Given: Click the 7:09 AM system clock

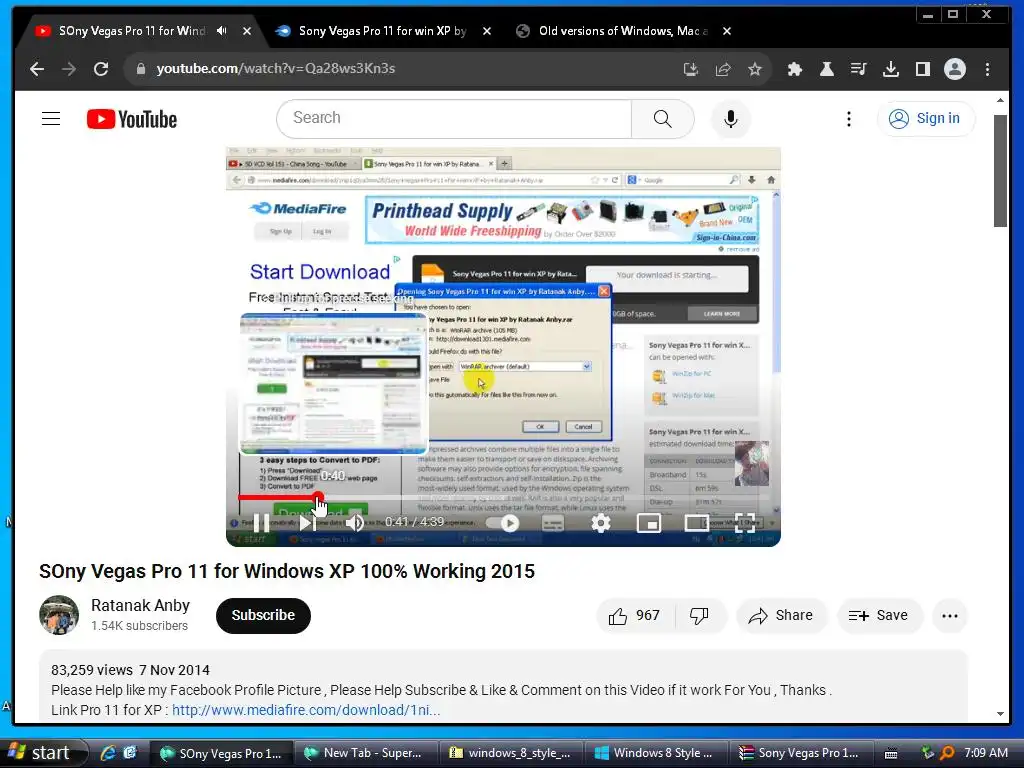Looking at the screenshot, I should 985,753.
